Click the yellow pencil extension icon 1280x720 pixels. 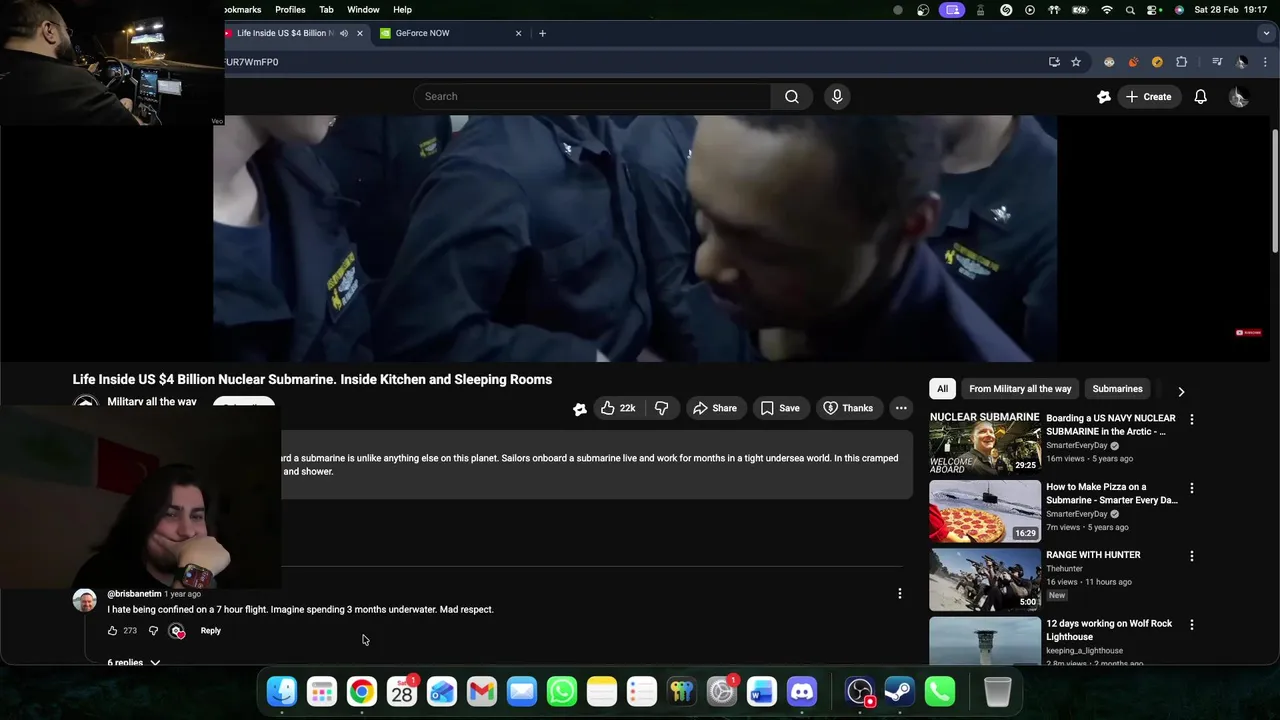[x=1157, y=62]
